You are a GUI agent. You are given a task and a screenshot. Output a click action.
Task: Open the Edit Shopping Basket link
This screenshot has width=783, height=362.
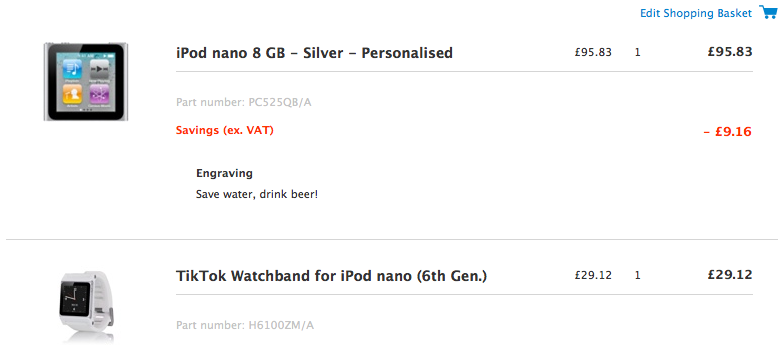point(696,13)
